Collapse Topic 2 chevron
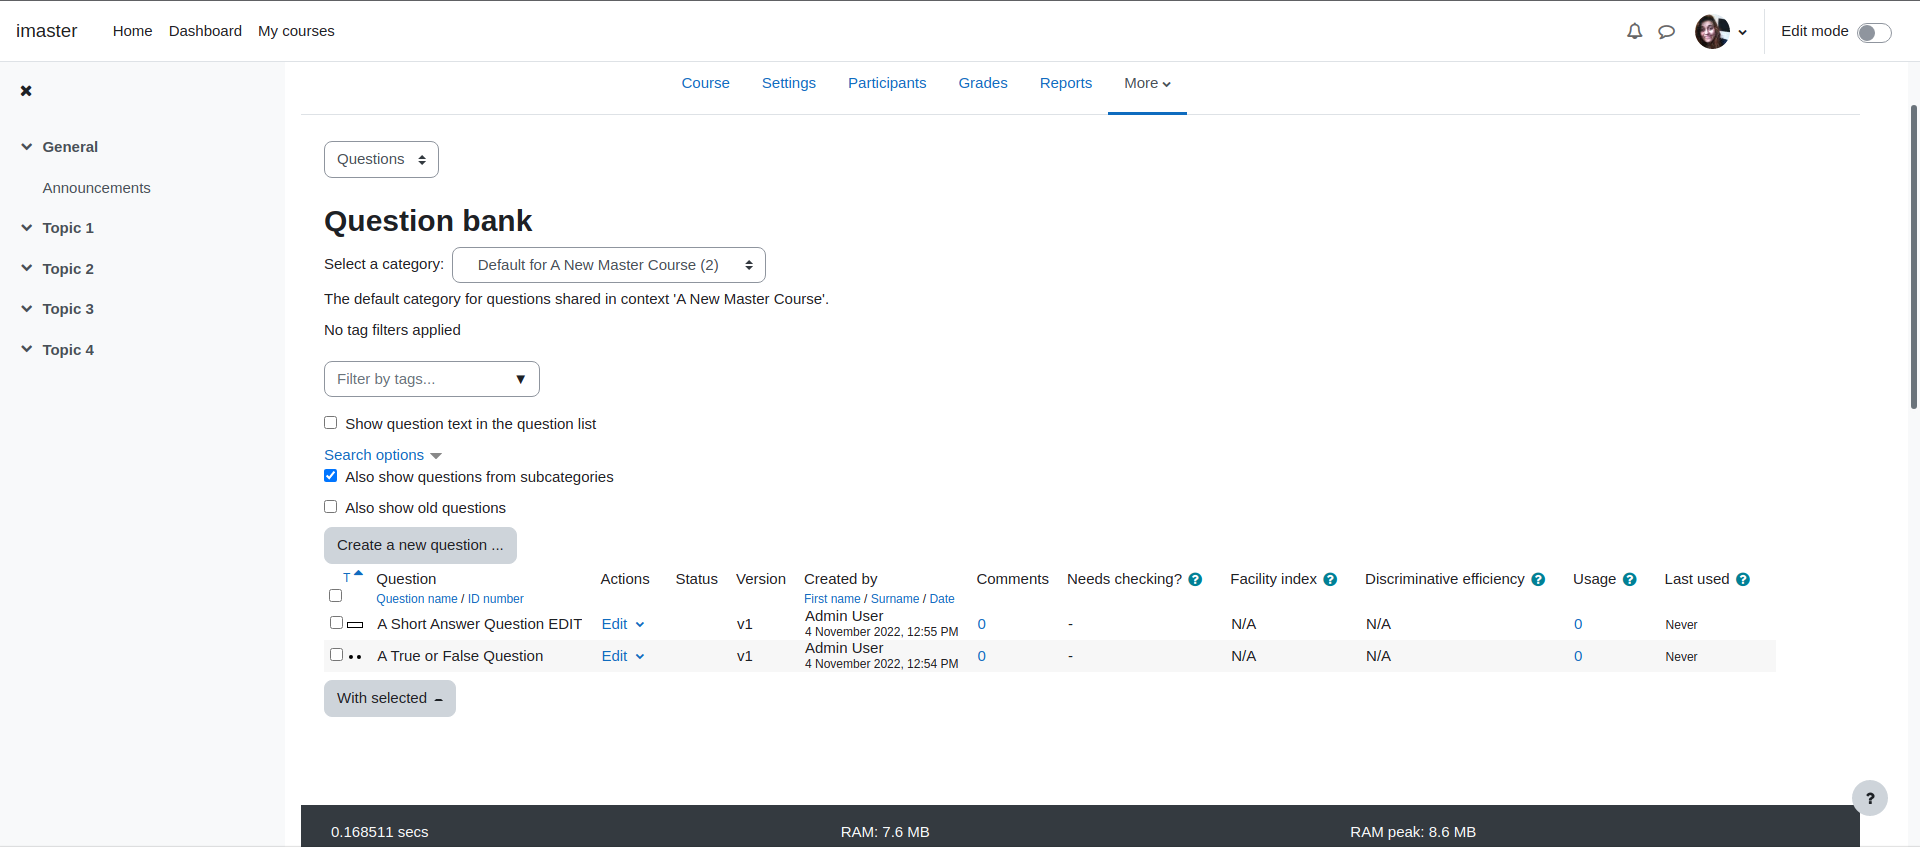The image size is (1920, 847). 27,269
